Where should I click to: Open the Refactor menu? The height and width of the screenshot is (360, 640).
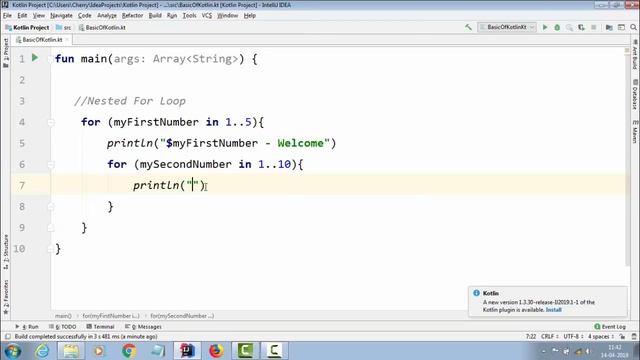132,16
